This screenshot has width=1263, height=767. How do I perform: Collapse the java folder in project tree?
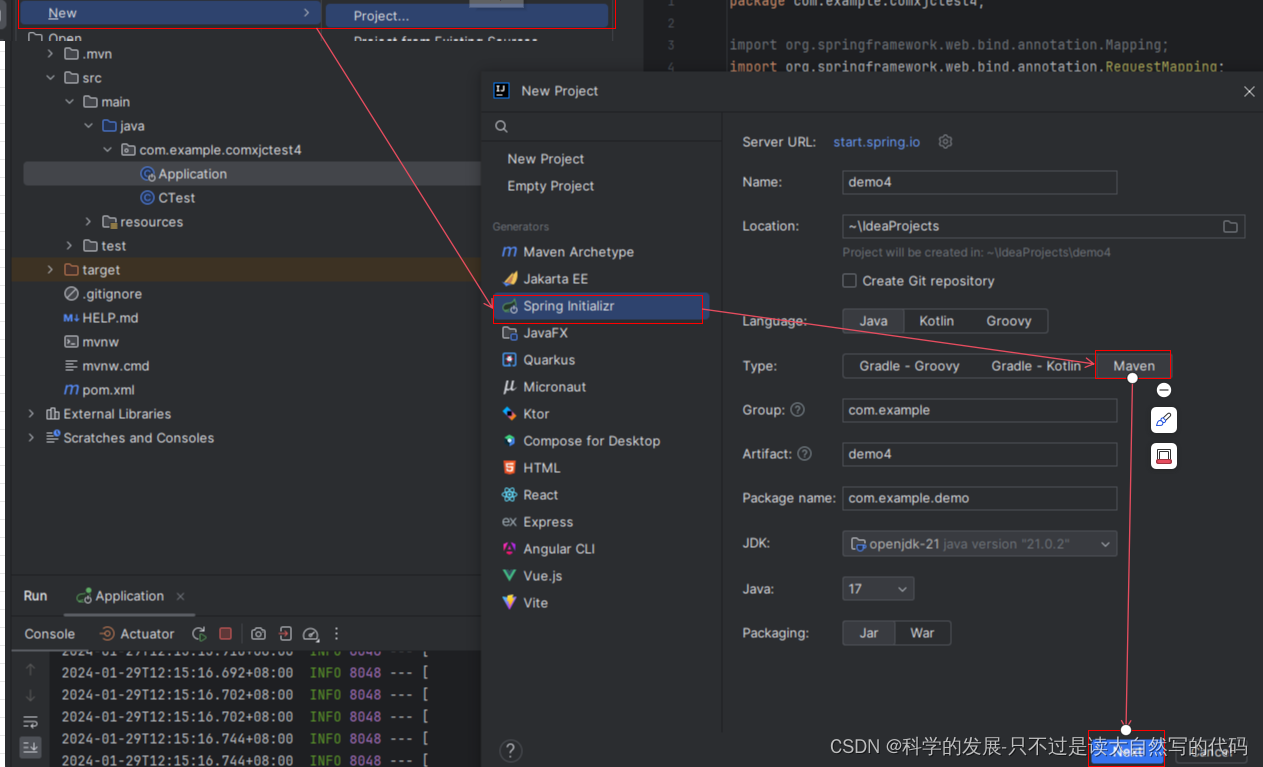click(89, 126)
